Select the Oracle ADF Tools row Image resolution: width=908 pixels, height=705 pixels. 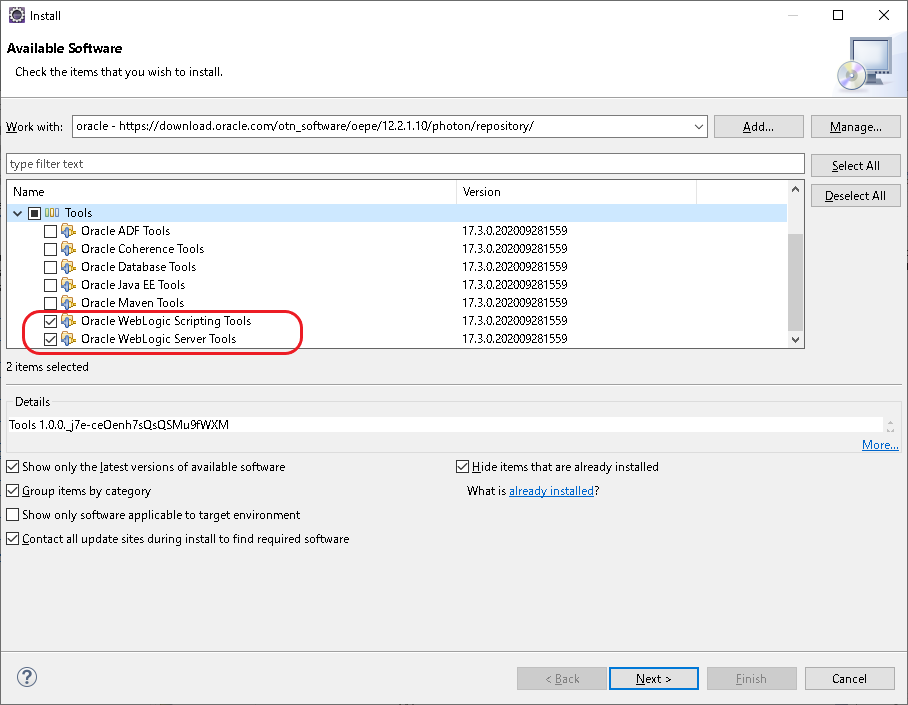[397, 231]
